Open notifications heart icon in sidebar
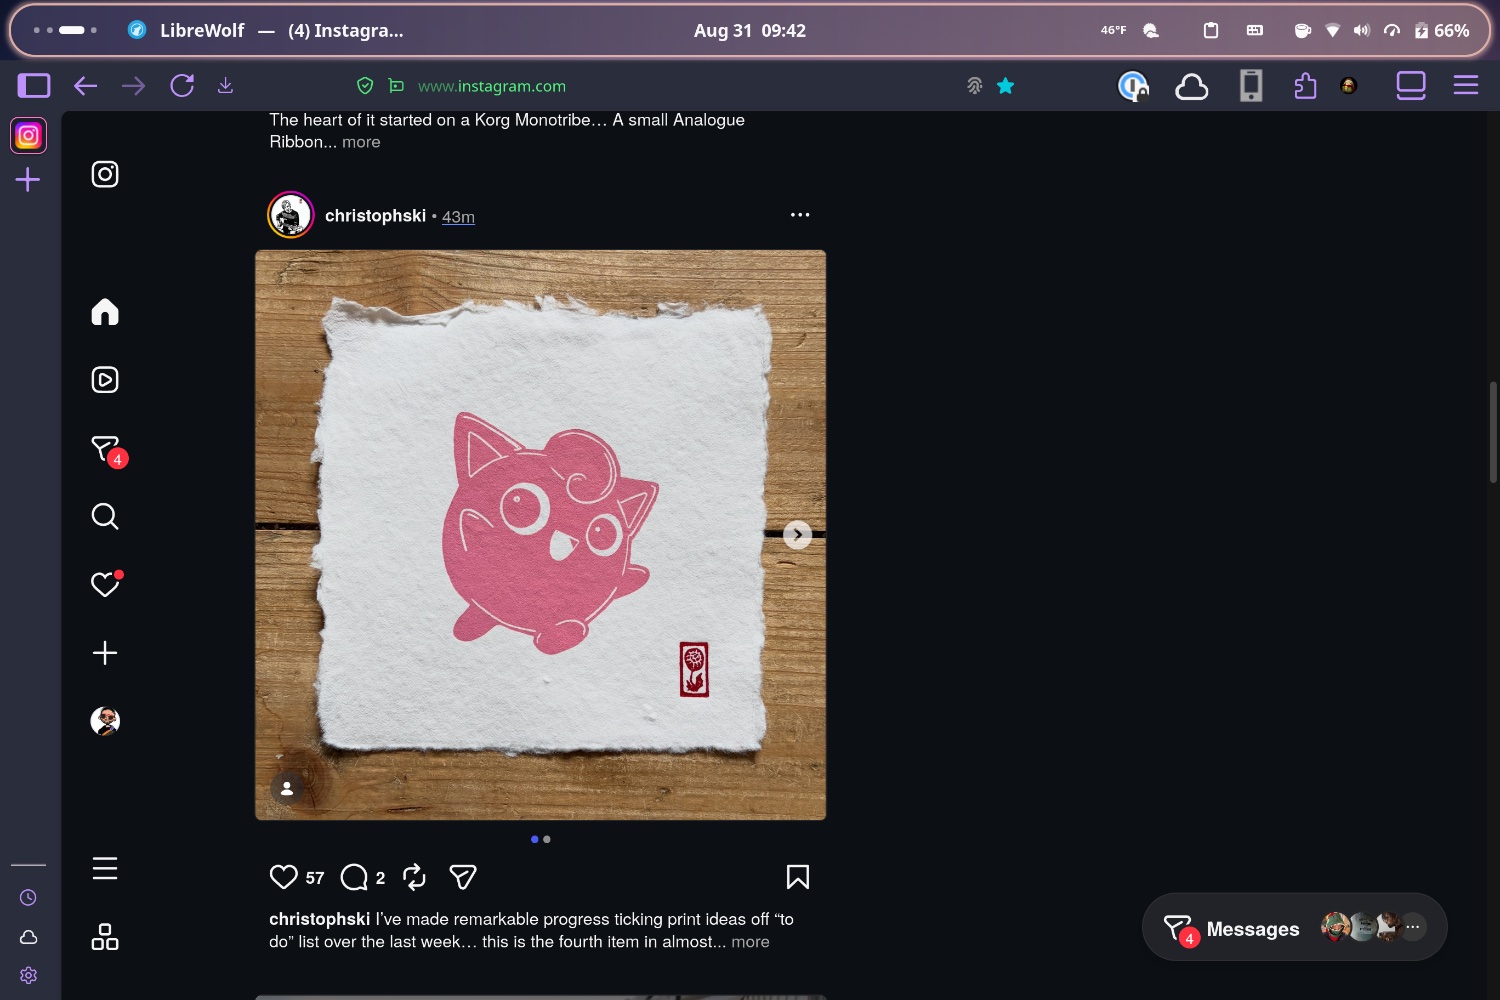Viewport: 1500px width, 1000px height. pos(106,583)
